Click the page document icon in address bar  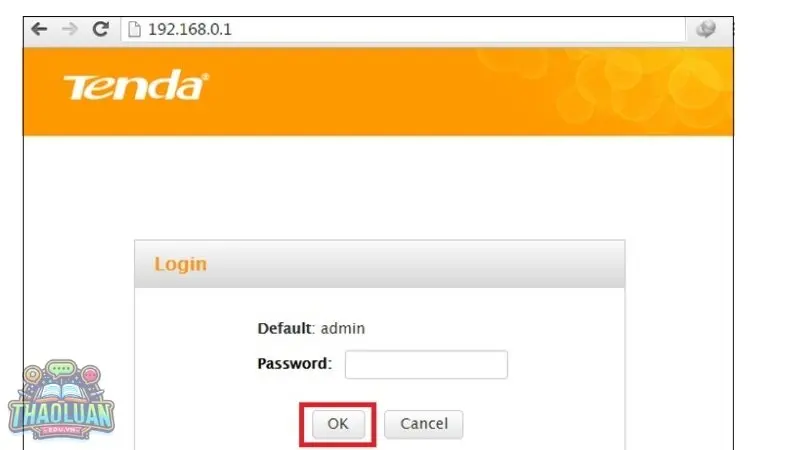pyautogui.click(x=134, y=30)
